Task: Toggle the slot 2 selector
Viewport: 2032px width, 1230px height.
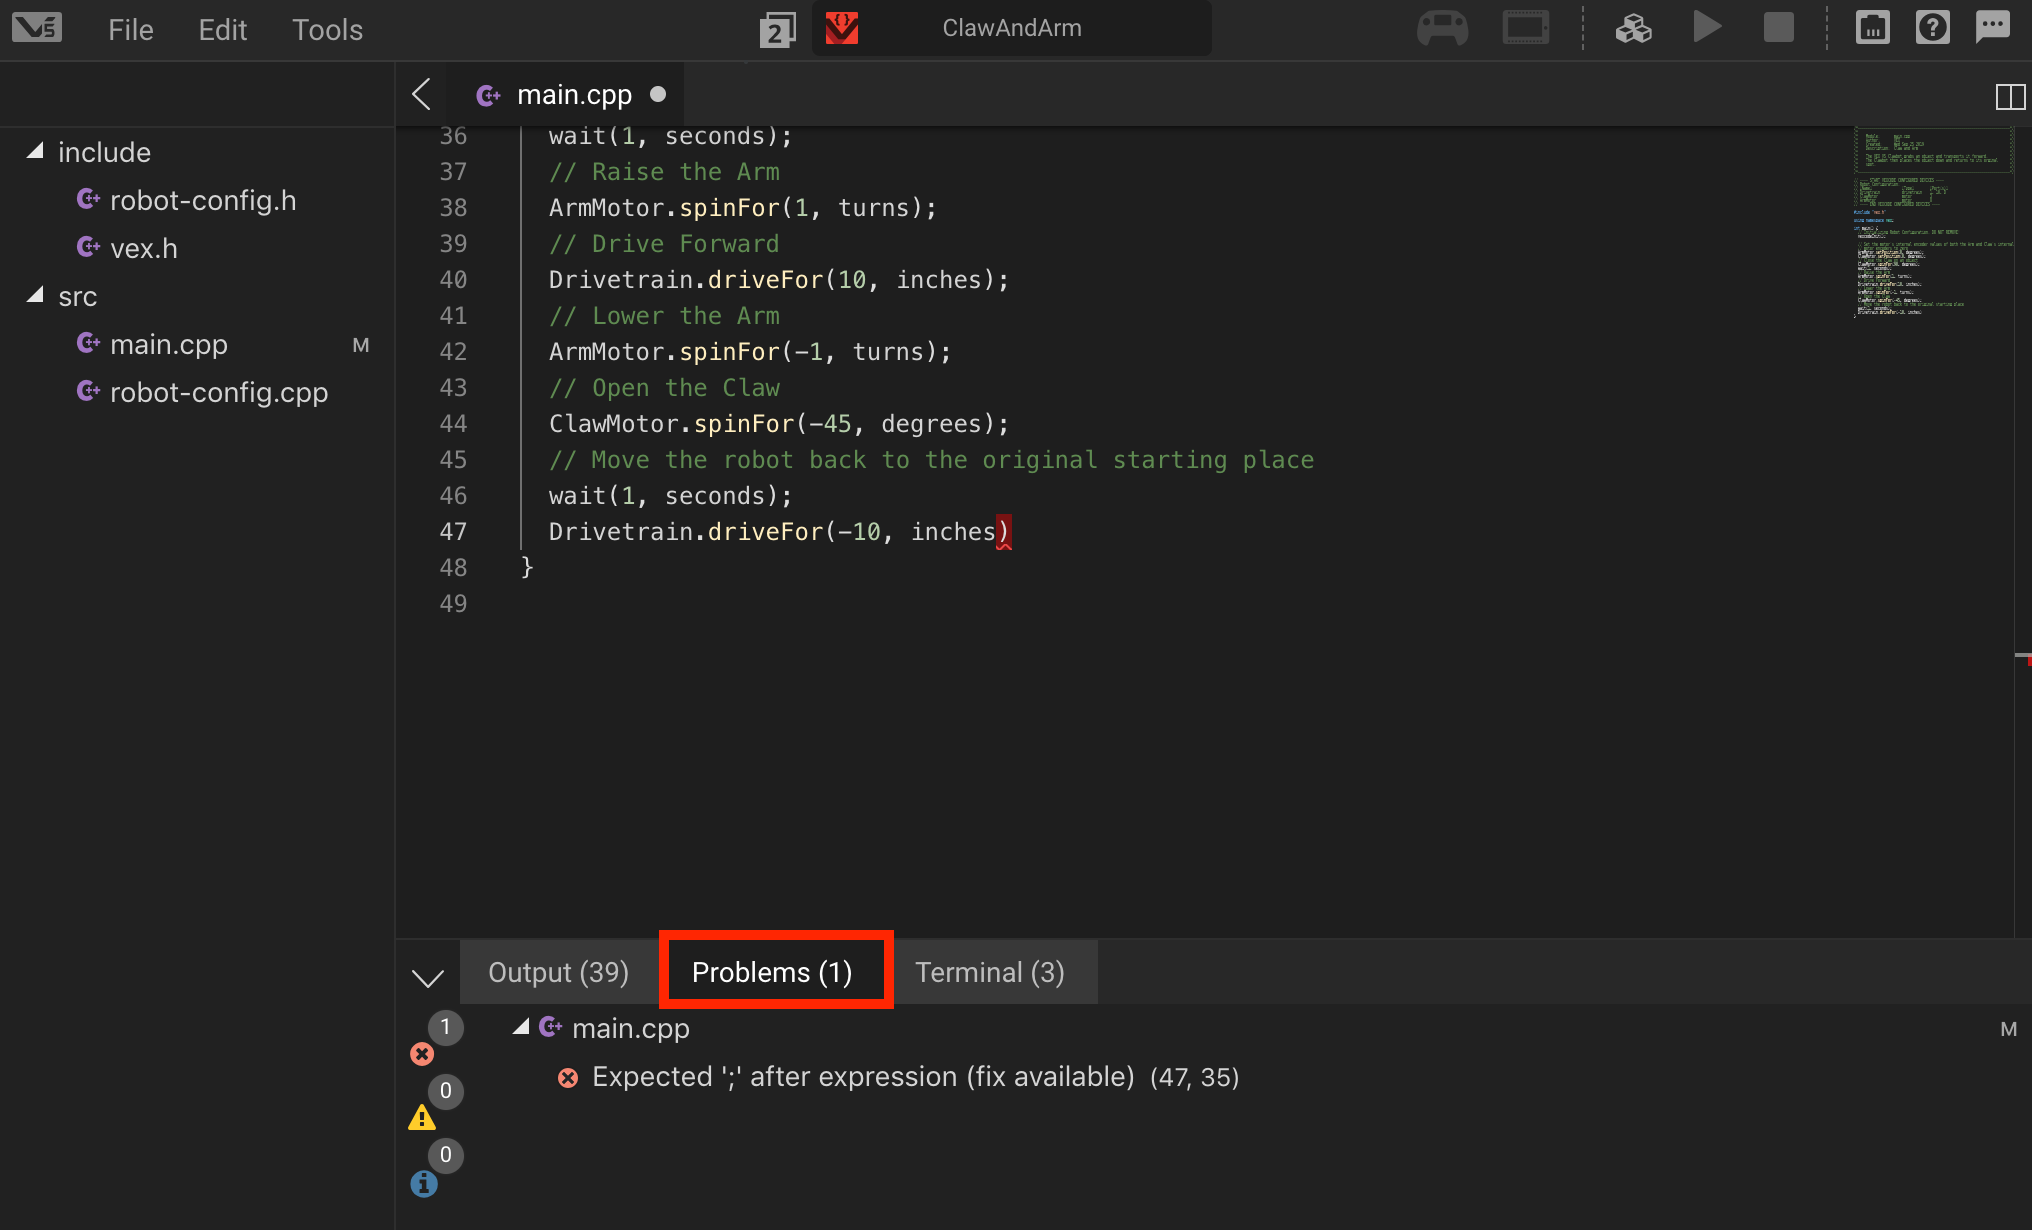Action: [778, 30]
